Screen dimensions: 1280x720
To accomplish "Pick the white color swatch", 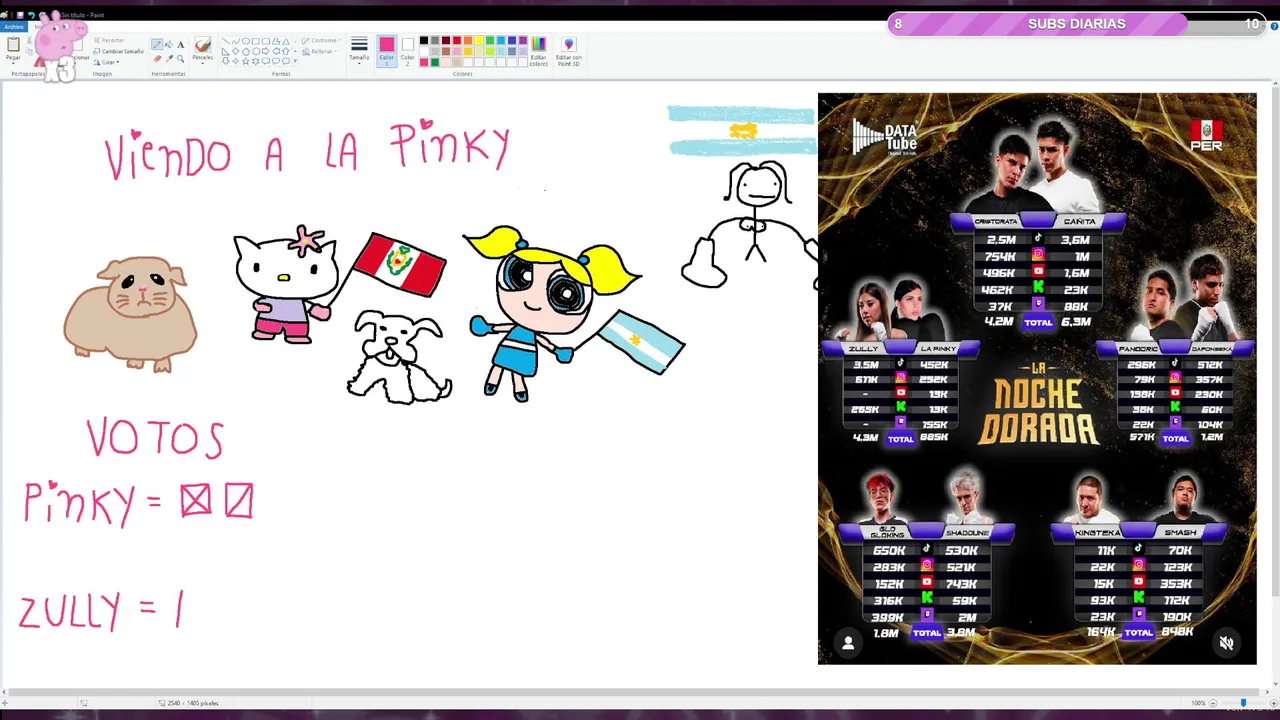I will [424, 51].
